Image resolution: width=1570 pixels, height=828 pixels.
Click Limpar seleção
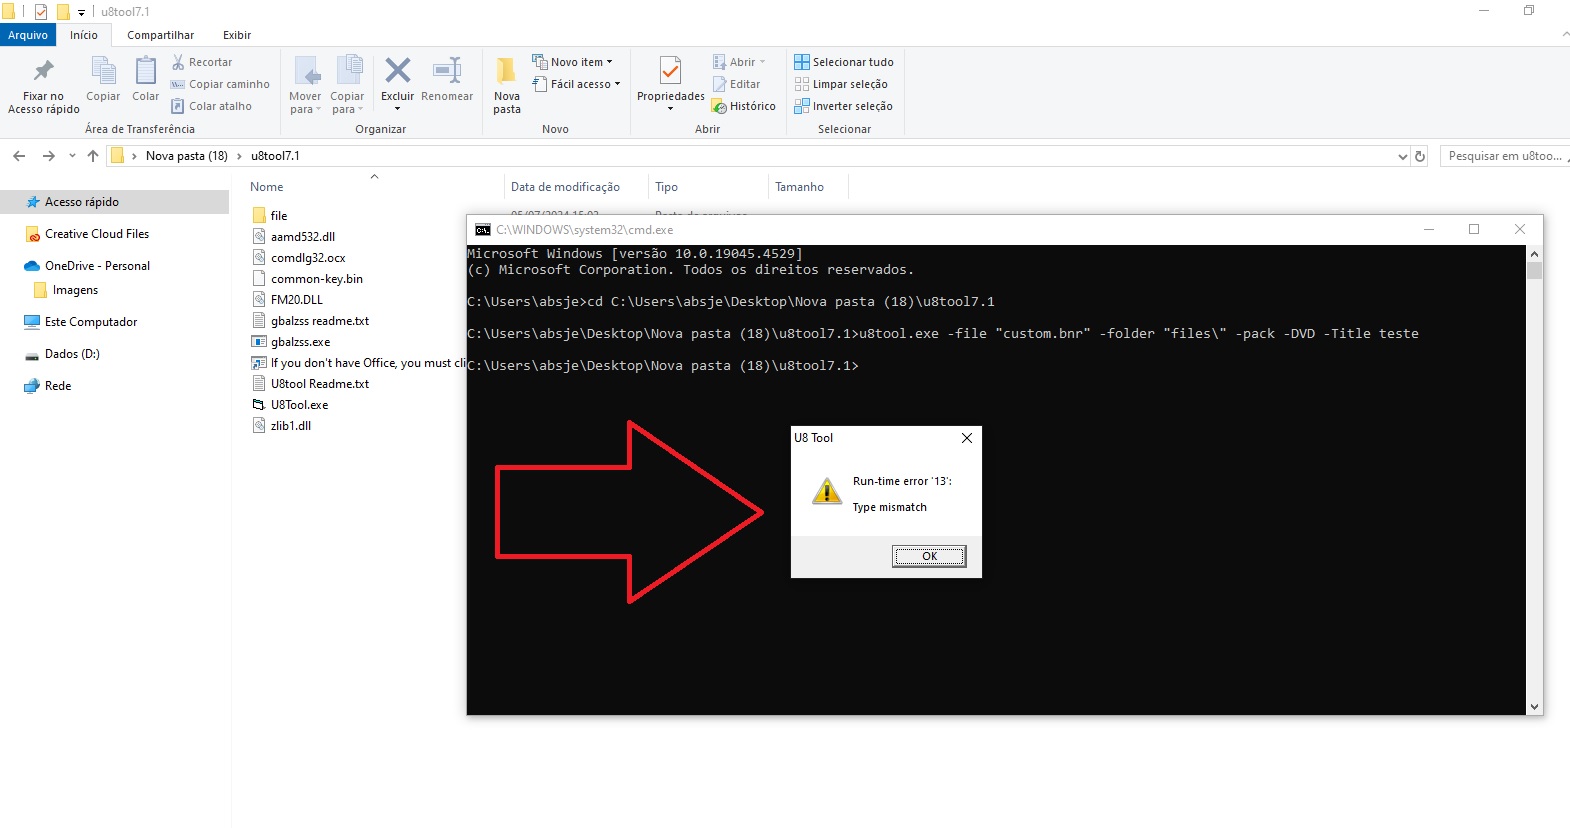point(841,84)
